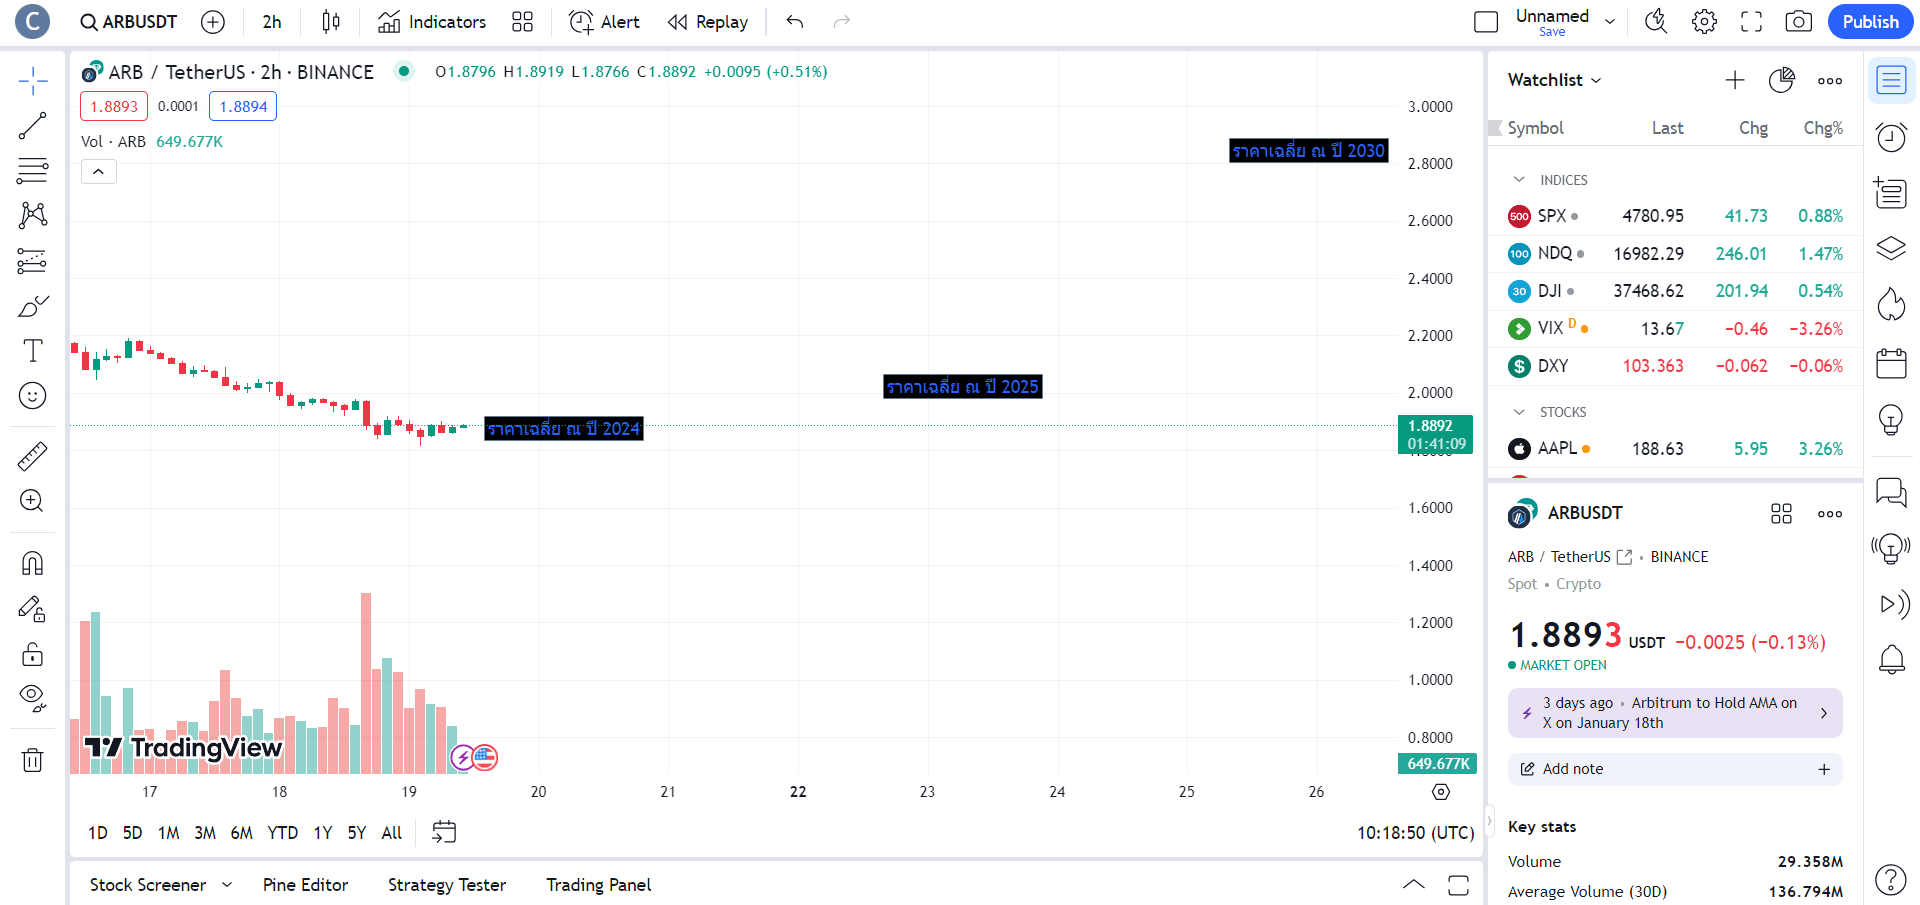Expand the Stock Screener dropdown
This screenshot has width=1920, height=905.
pyautogui.click(x=227, y=885)
